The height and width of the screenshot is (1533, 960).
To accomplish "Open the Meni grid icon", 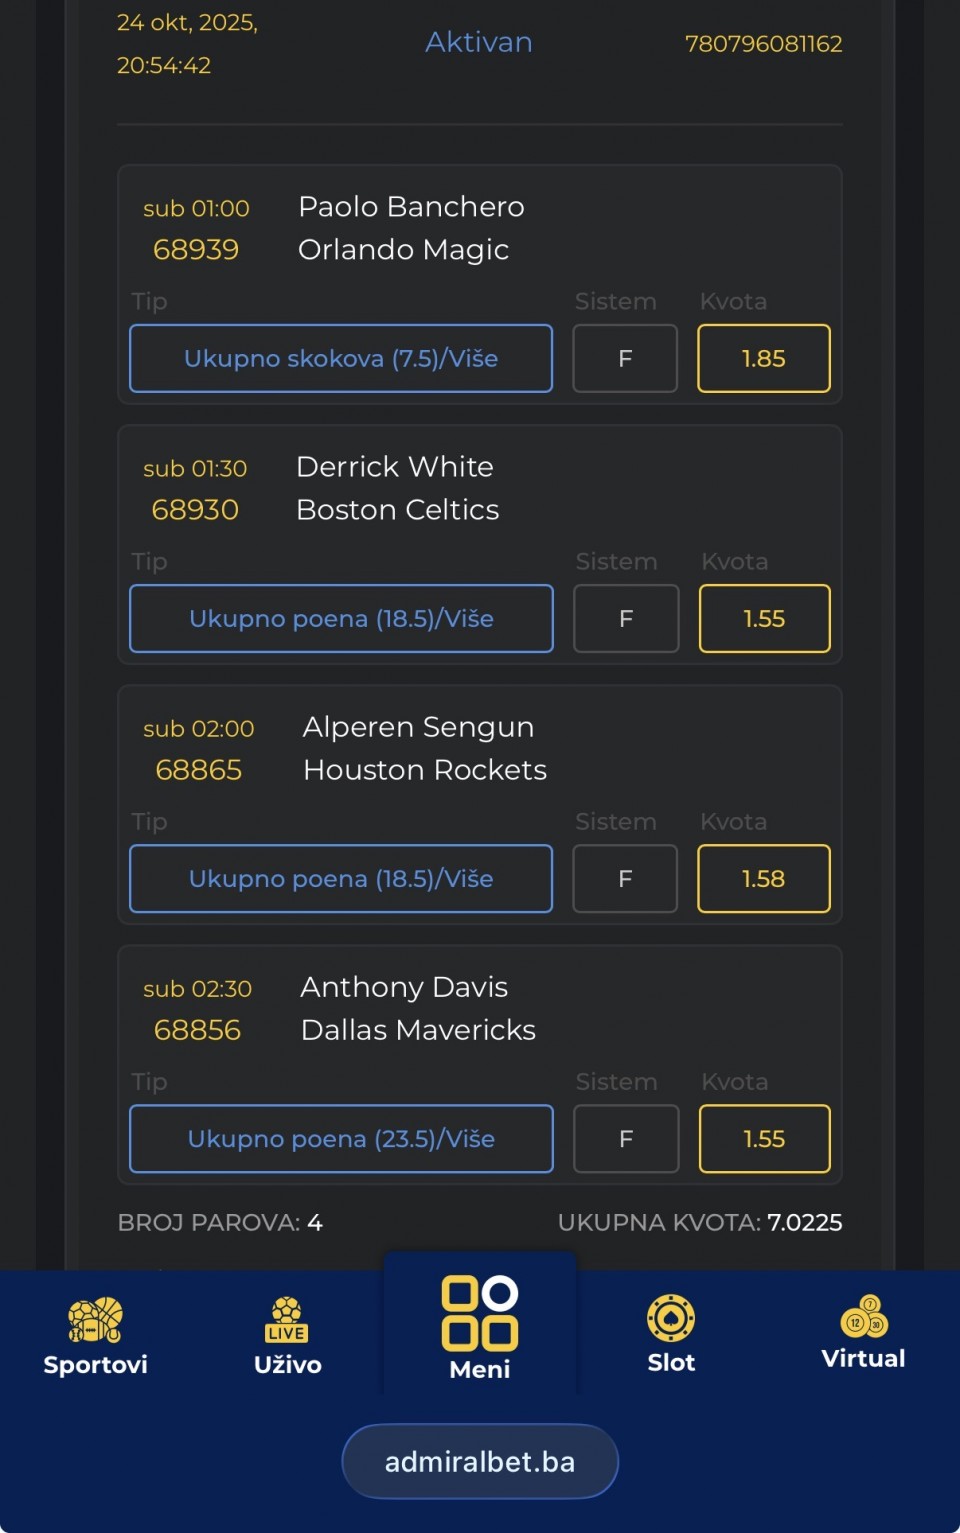I will [480, 1314].
